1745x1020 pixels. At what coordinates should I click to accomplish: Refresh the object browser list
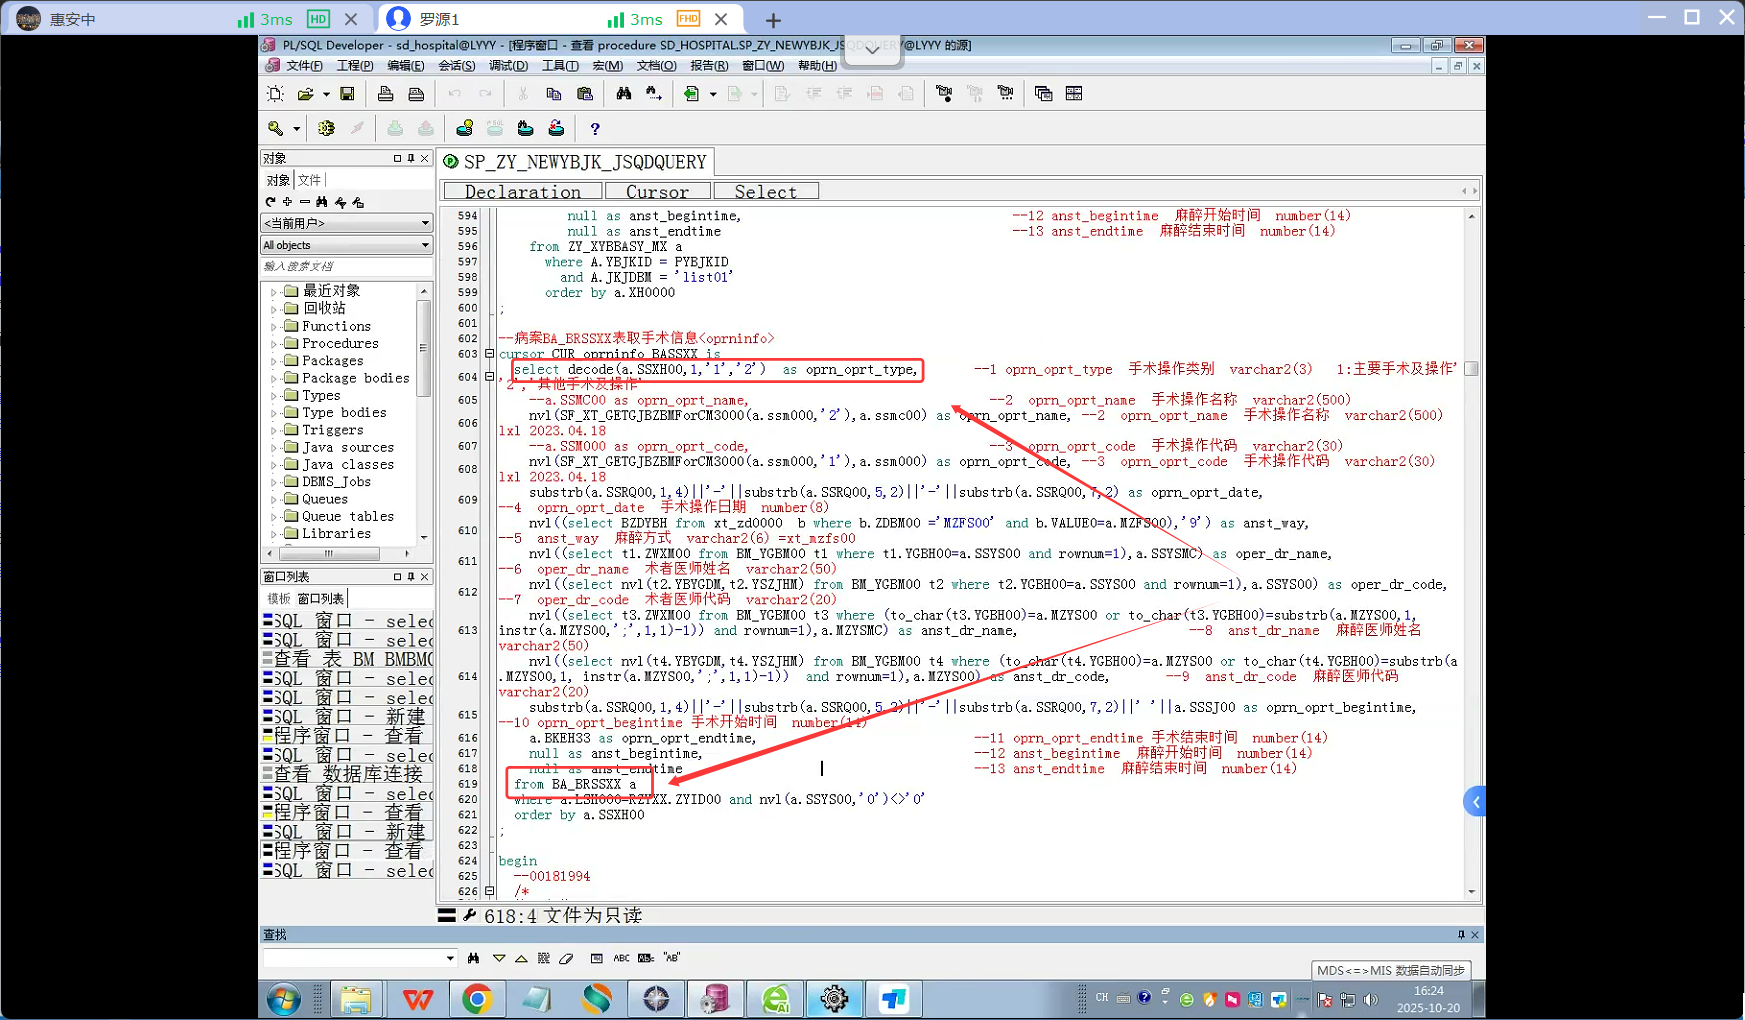tap(270, 202)
